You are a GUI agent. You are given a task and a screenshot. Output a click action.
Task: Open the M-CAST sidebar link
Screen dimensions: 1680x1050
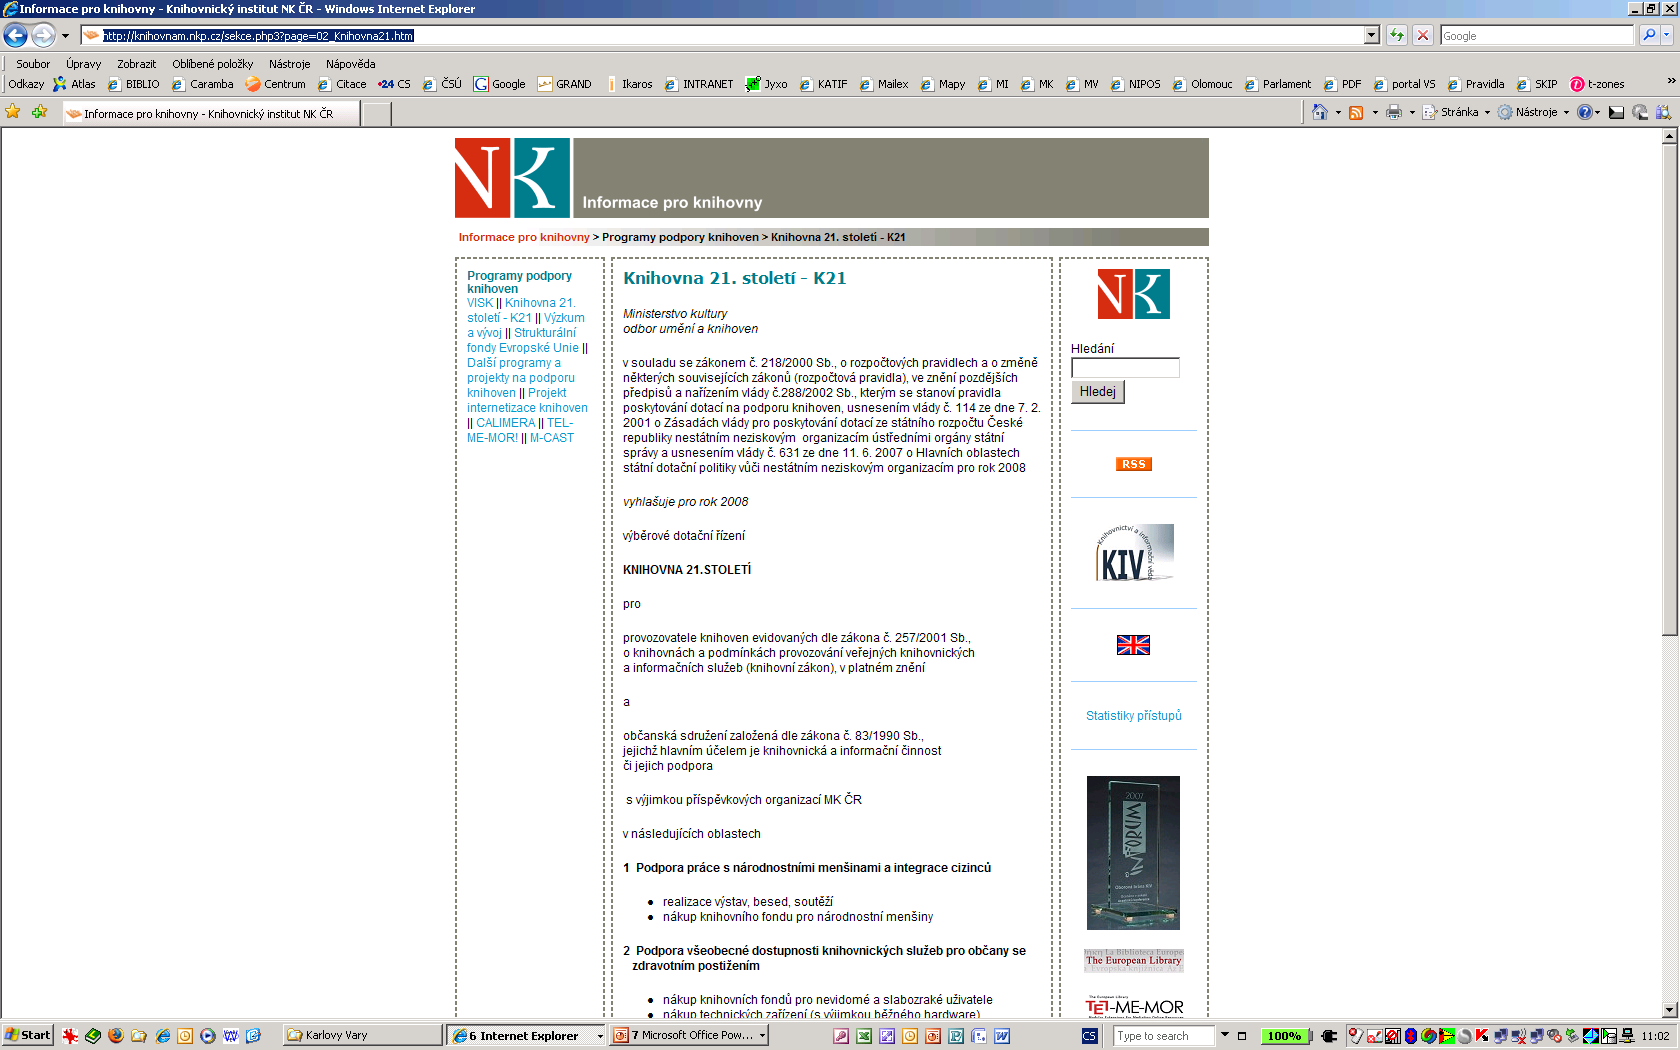552,438
